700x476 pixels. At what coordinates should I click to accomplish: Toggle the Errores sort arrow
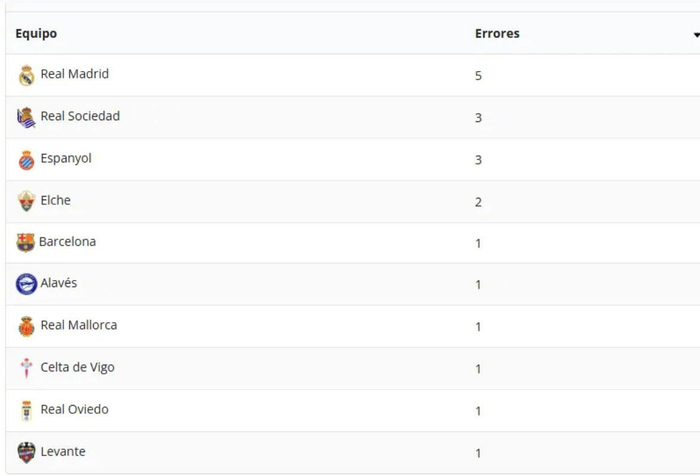click(696, 35)
